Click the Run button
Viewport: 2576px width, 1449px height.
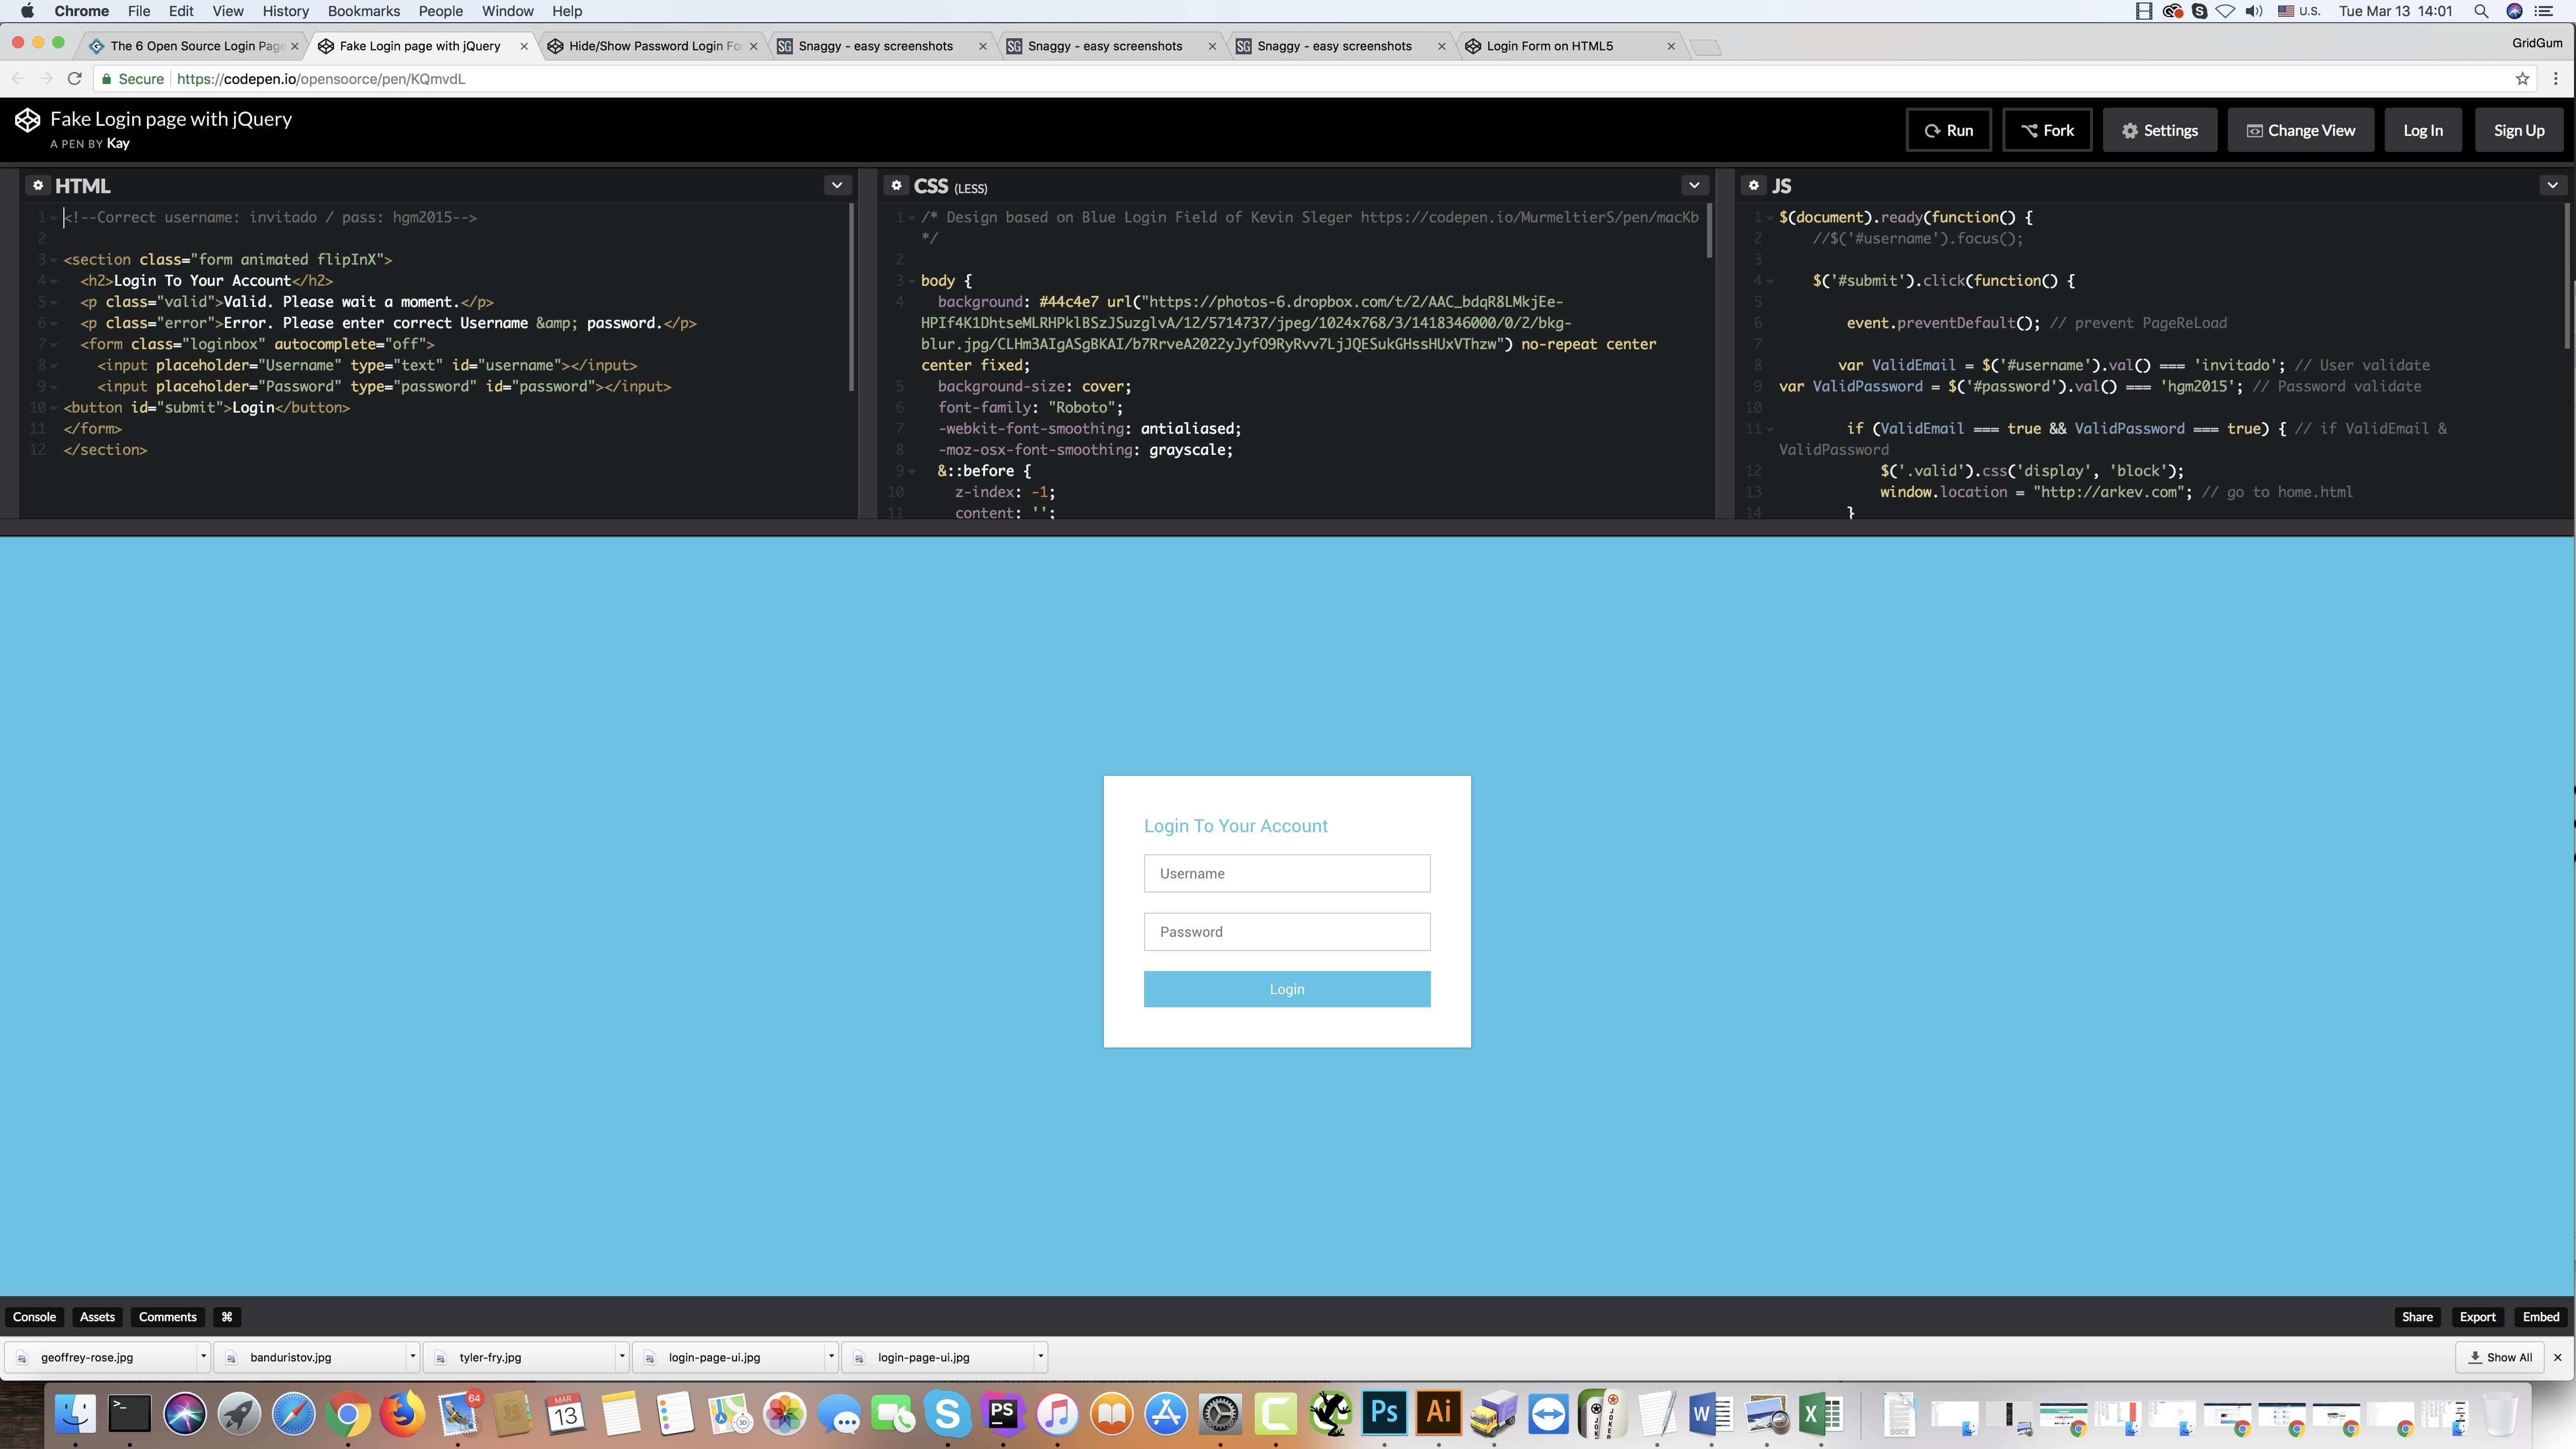1948,130
